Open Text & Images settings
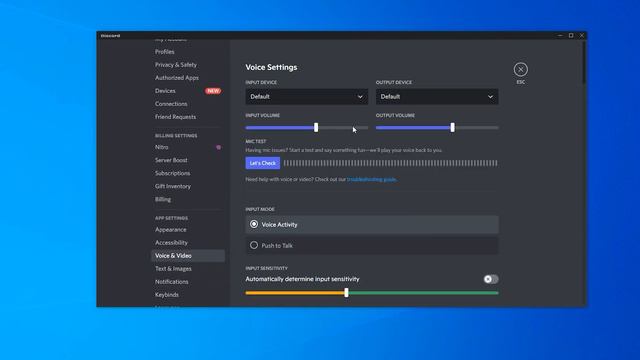The height and width of the screenshot is (360, 640). tap(173, 269)
